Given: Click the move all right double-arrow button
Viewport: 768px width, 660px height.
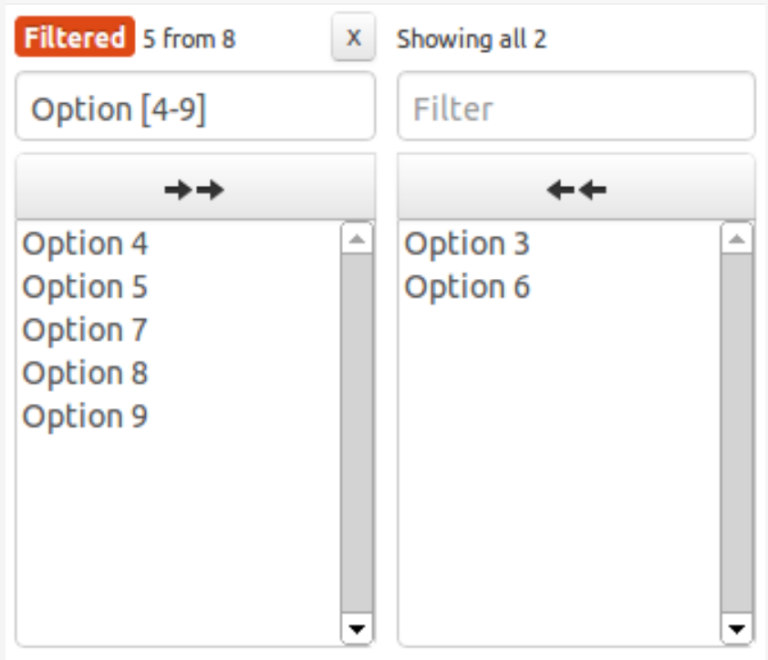Looking at the screenshot, I should pyautogui.click(x=195, y=187).
